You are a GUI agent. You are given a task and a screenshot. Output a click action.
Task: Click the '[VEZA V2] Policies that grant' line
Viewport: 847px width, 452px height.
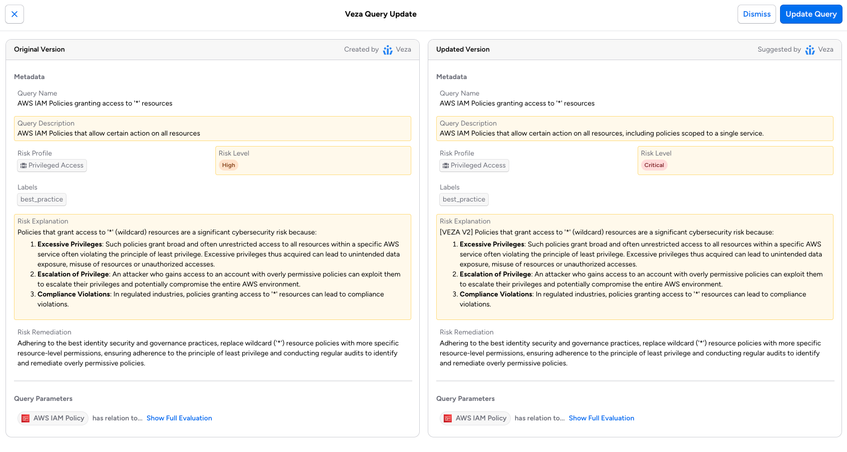(x=607, y=232)
